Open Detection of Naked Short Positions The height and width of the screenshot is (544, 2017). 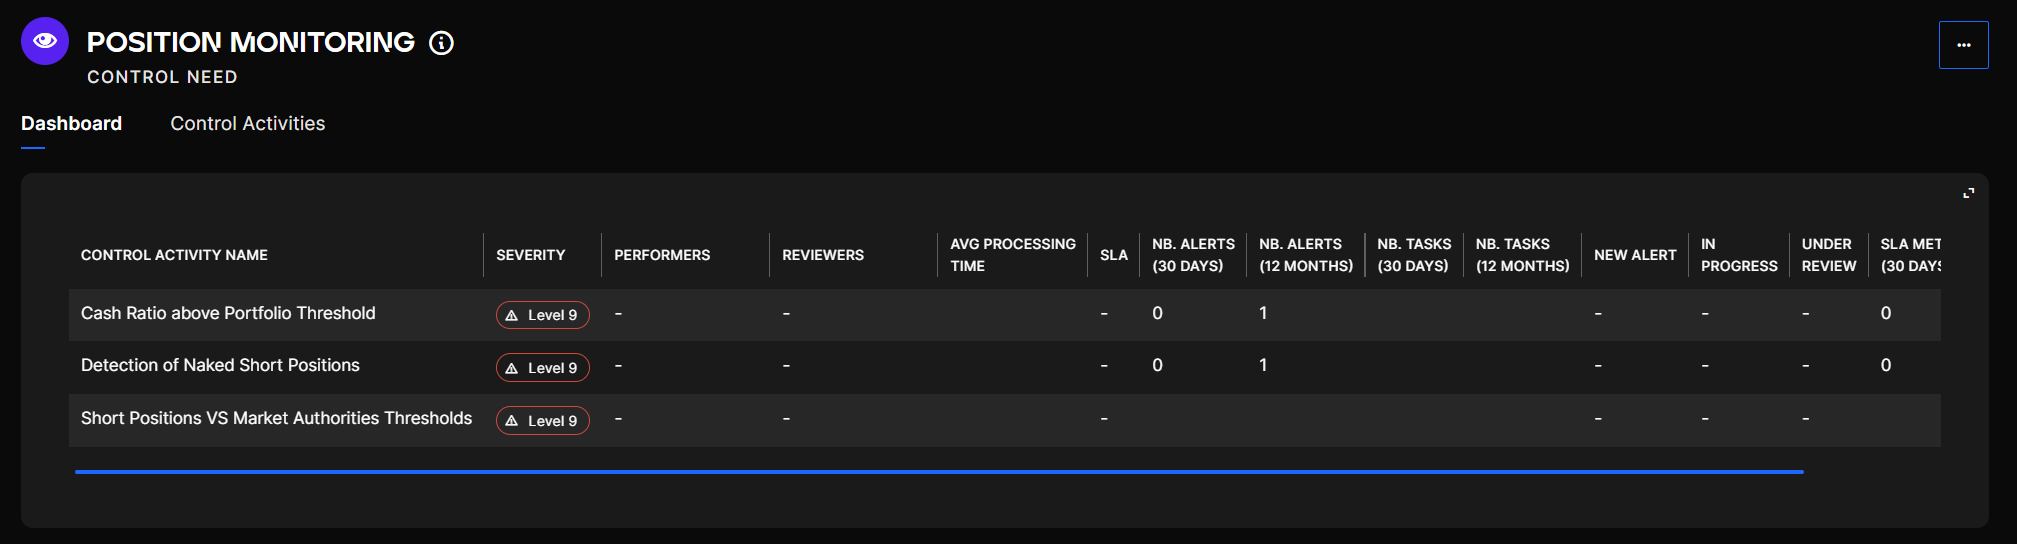coord(220,365)
